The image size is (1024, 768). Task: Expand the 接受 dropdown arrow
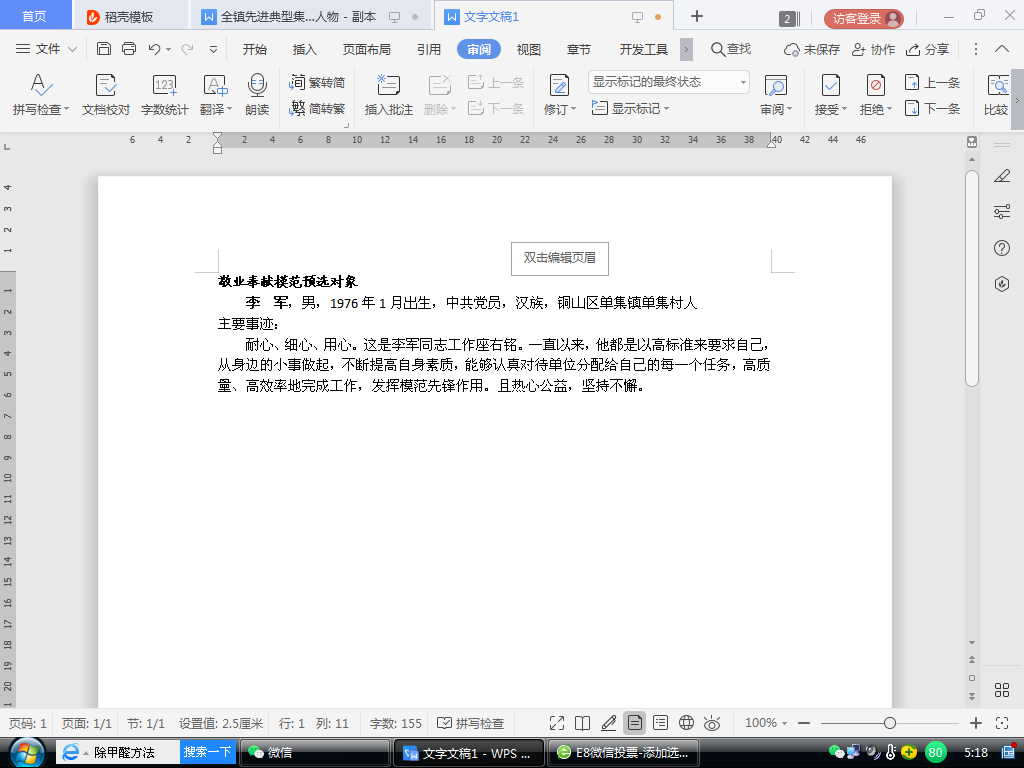(x=844, y=109)
